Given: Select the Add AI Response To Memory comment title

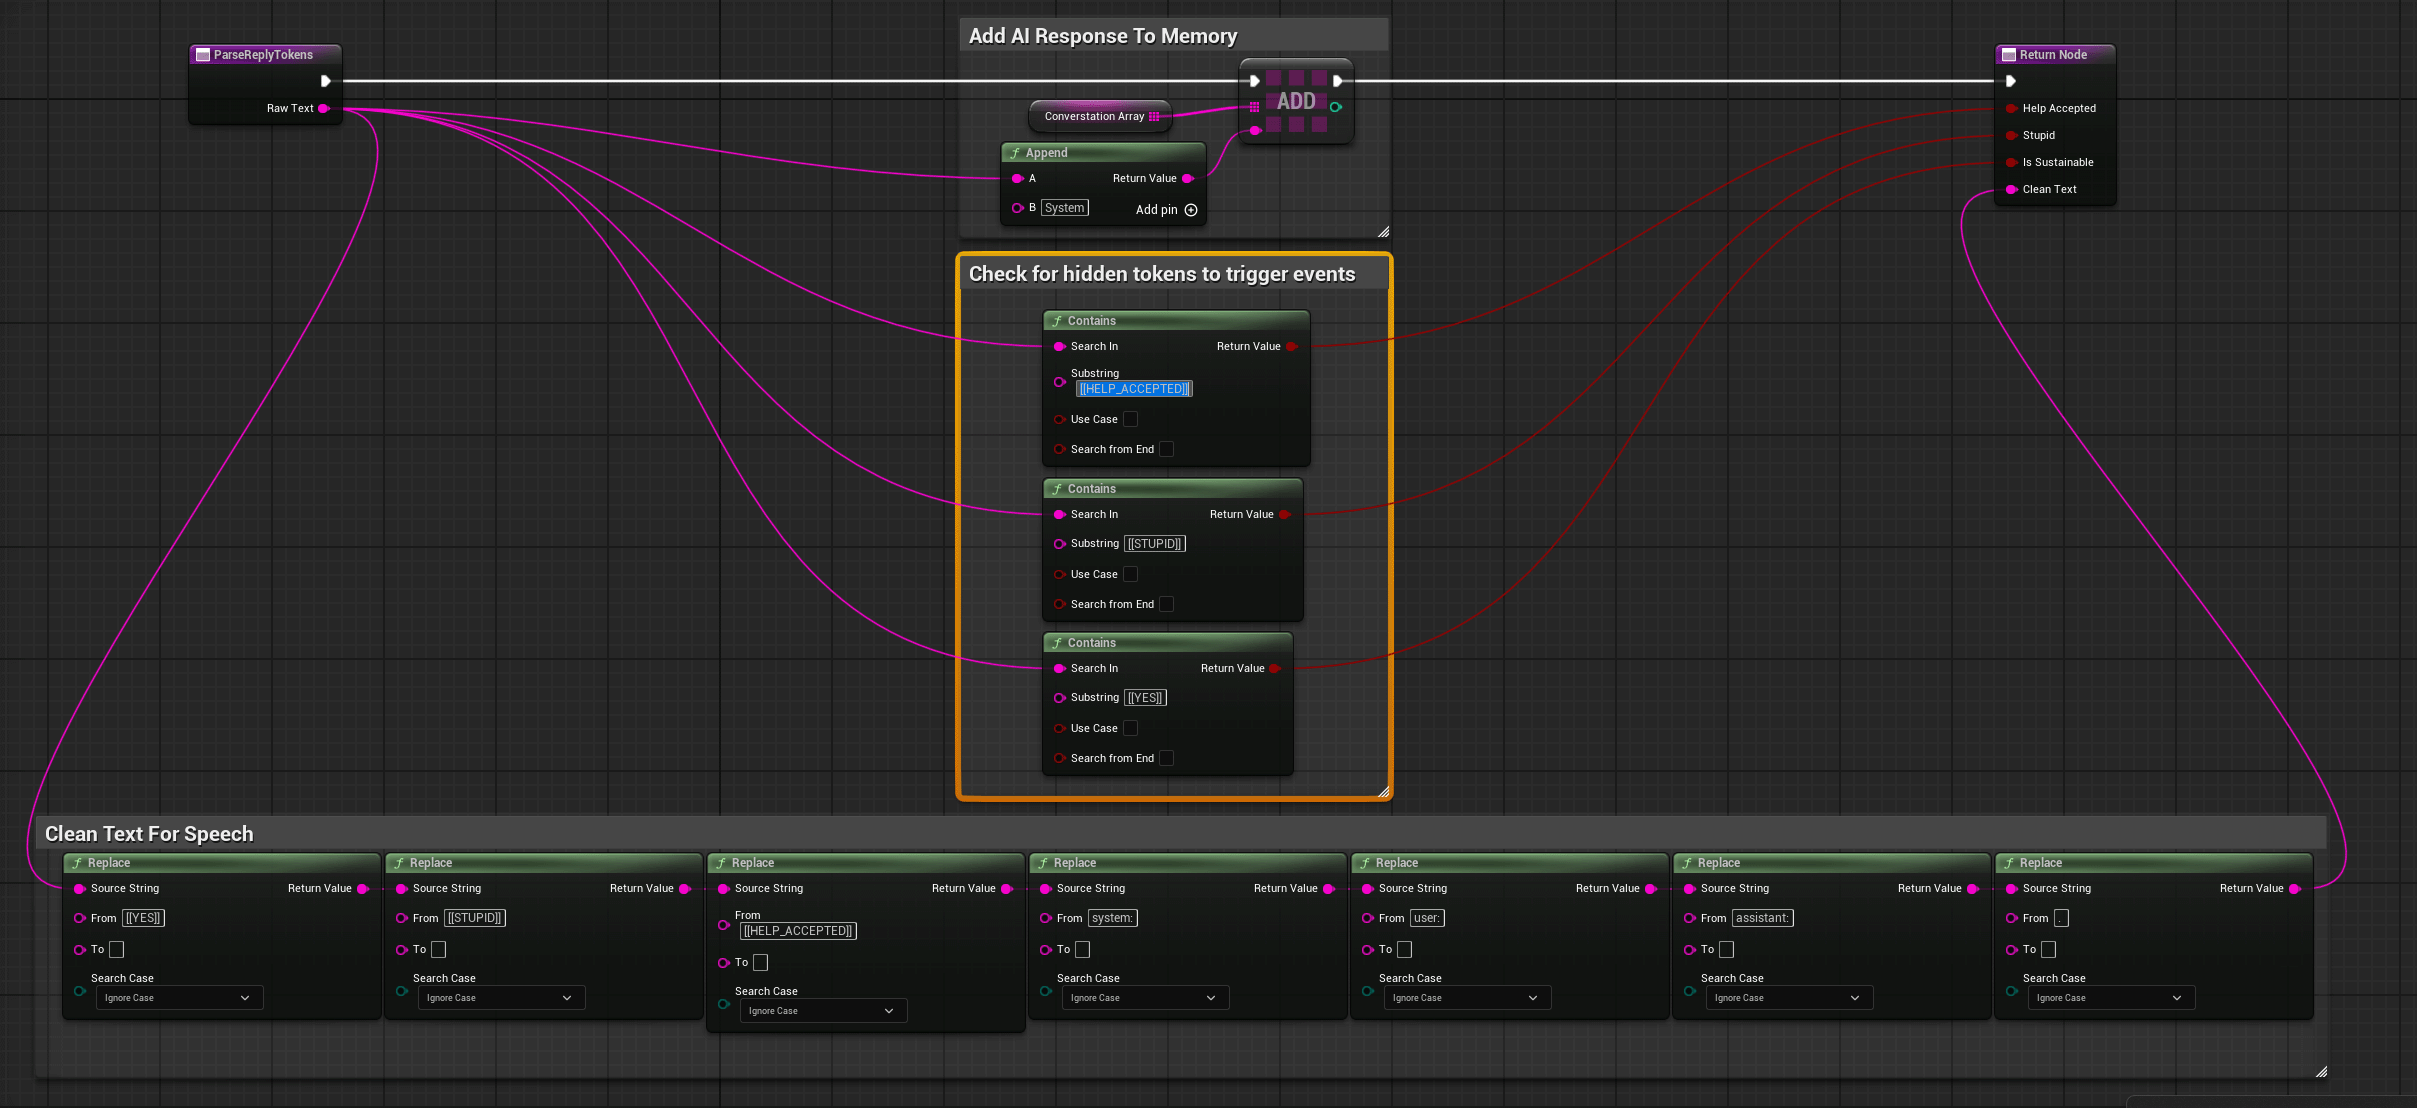Looking at the screenshot, I should 1103,36.
